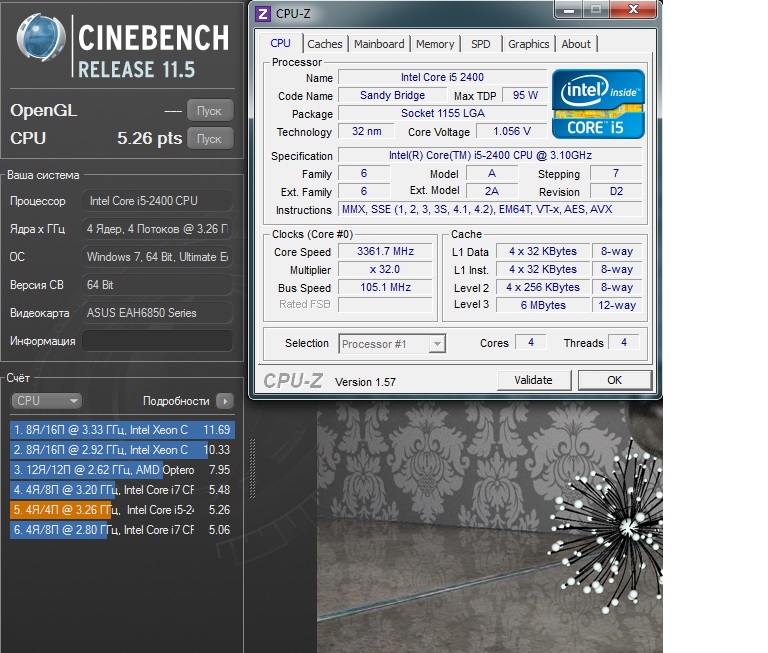Click OK in CPU-Z
Viewport: 768px width, 653px height.
(x=614, y=380)
